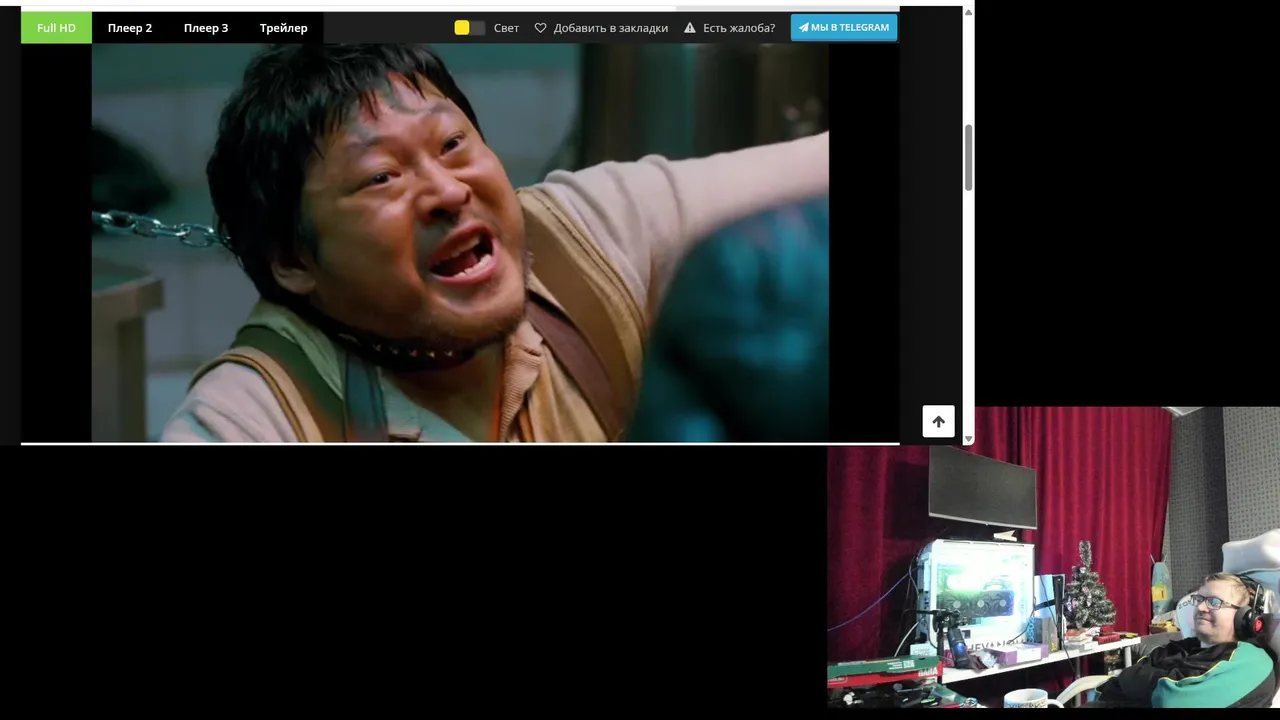The width and height of the screenshot is (1280, 720).
Task: Click the warning triangle complaint icon
Action: 690,28
